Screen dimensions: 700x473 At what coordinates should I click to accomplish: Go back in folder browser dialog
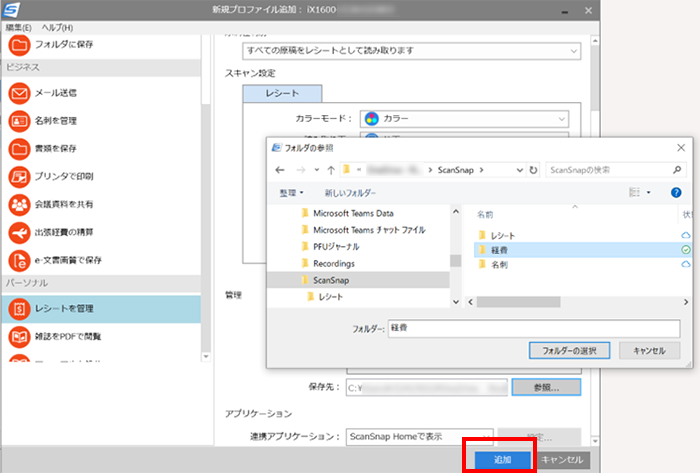point(280,170)
